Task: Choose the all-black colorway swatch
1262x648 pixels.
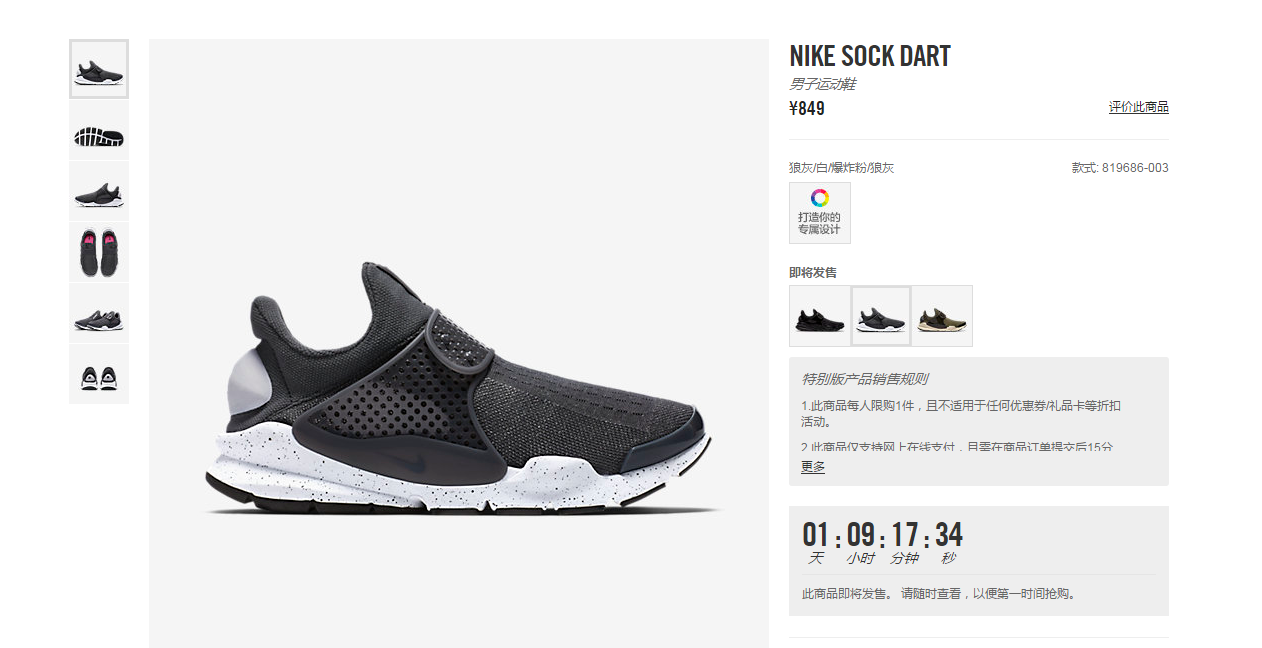Action: [820, 316]
